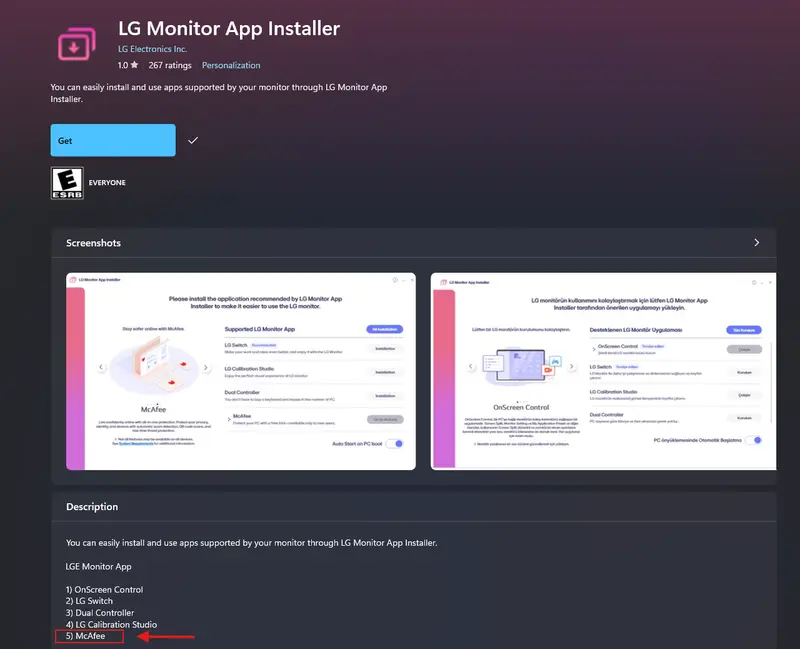This screenshot has height=649, width=800.
Task: Open the English screenshot featuring McAfee
Action: pyautogui.click(x=241, y=371)
